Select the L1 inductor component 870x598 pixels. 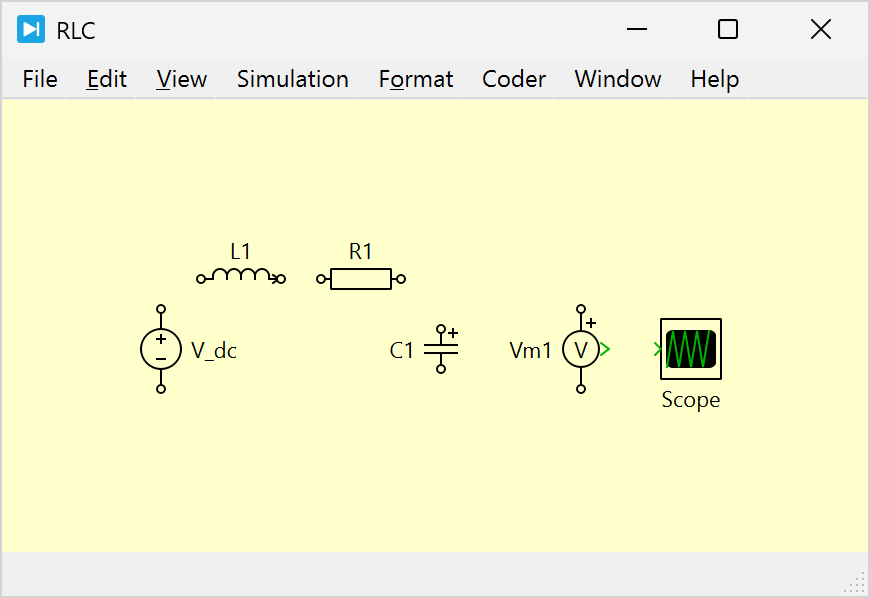point(240,277)
